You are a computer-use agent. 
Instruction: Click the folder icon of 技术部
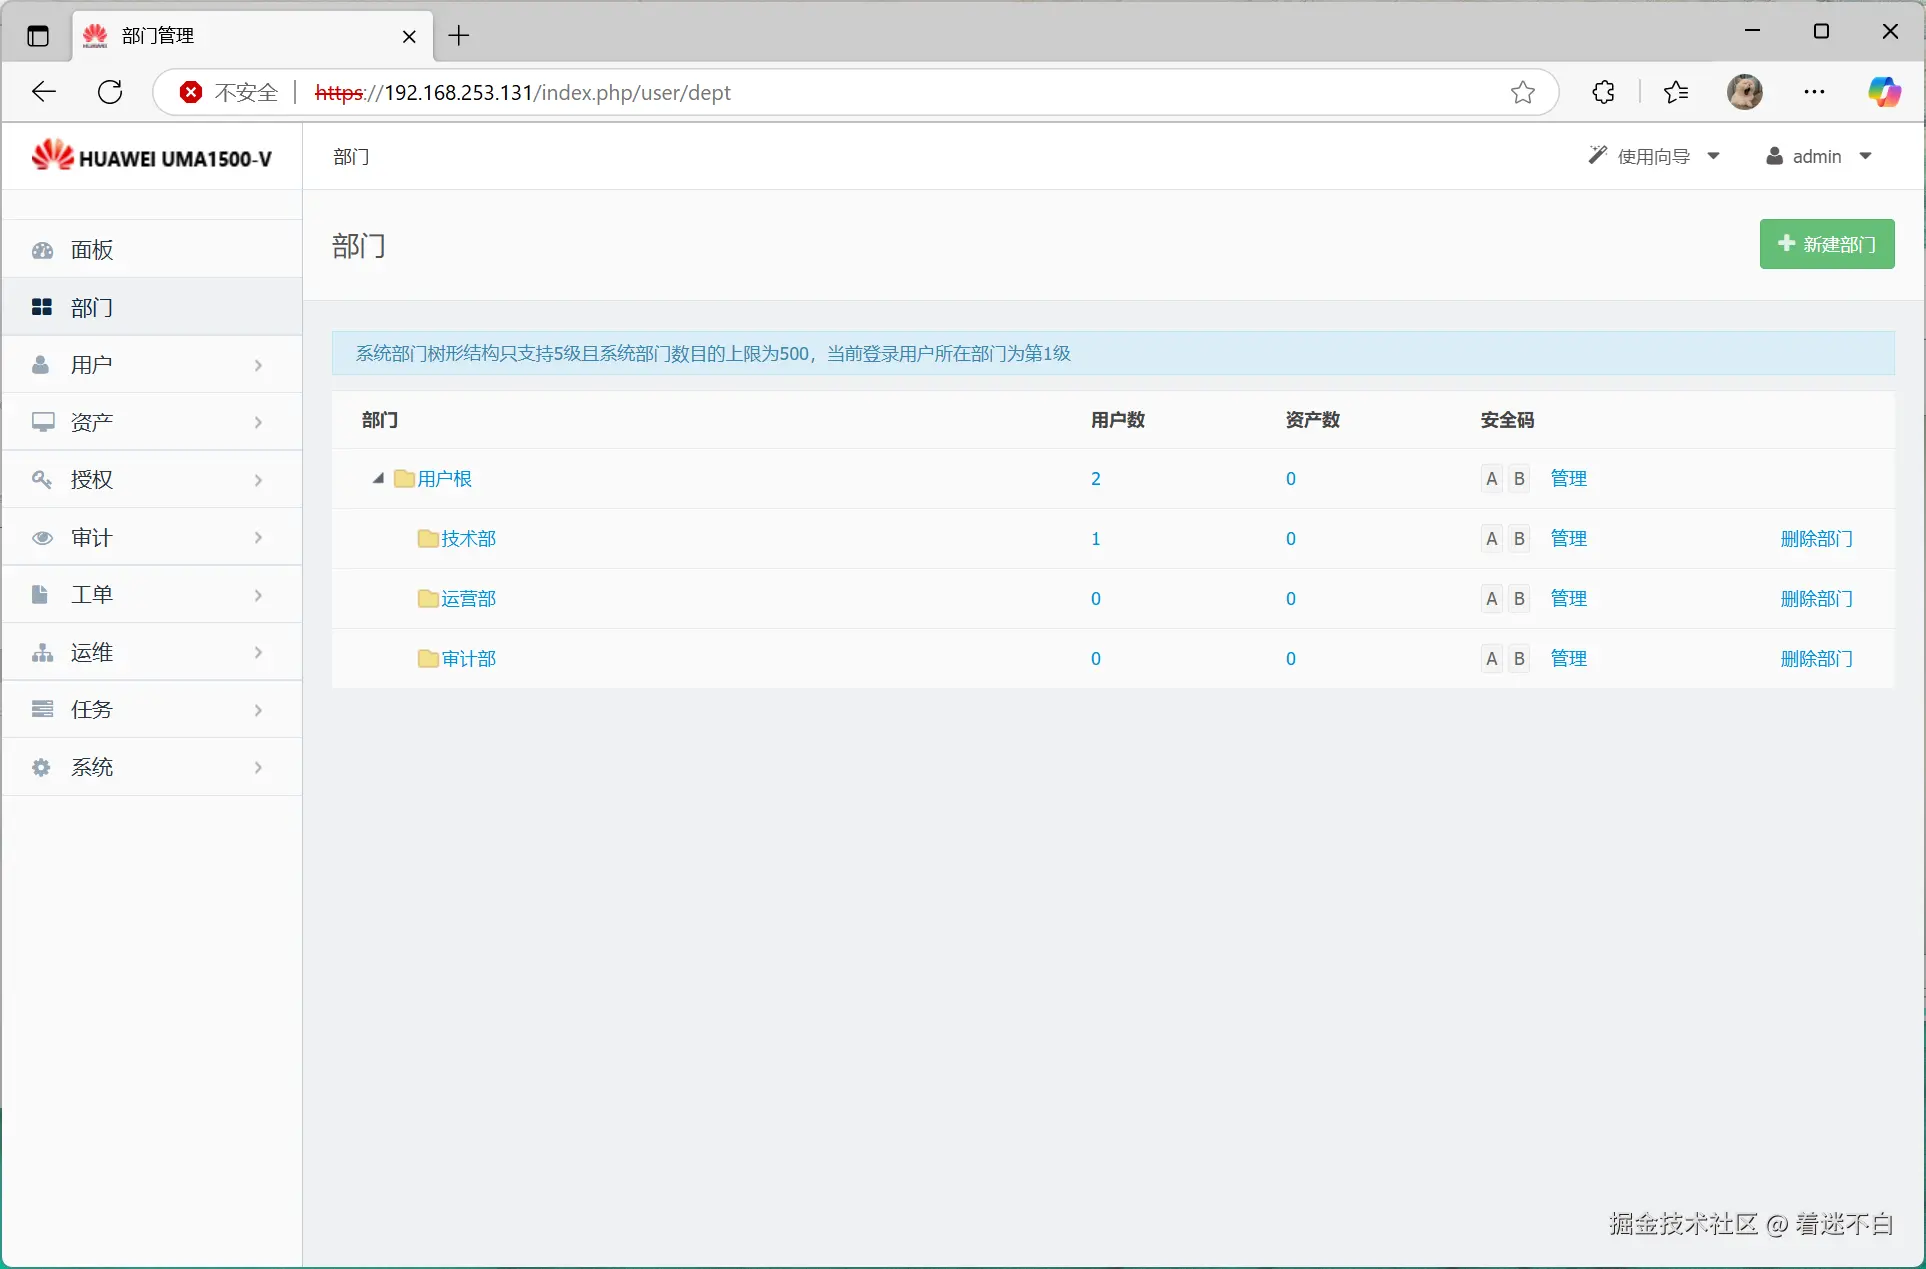[428, 539]
